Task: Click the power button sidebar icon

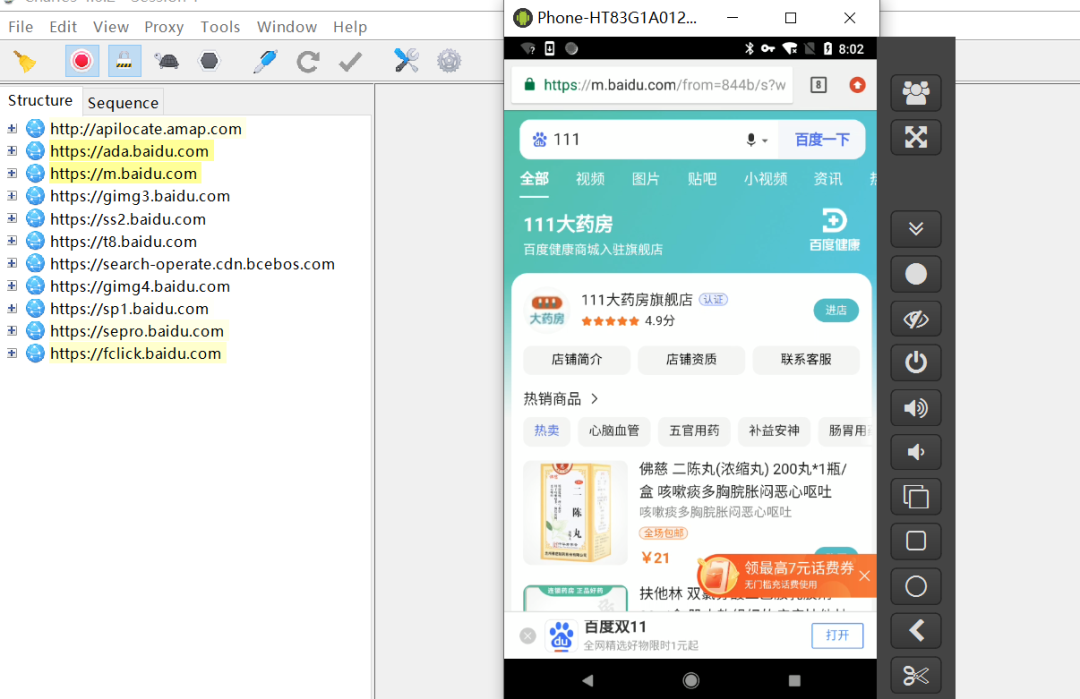Action: [915, 363]
